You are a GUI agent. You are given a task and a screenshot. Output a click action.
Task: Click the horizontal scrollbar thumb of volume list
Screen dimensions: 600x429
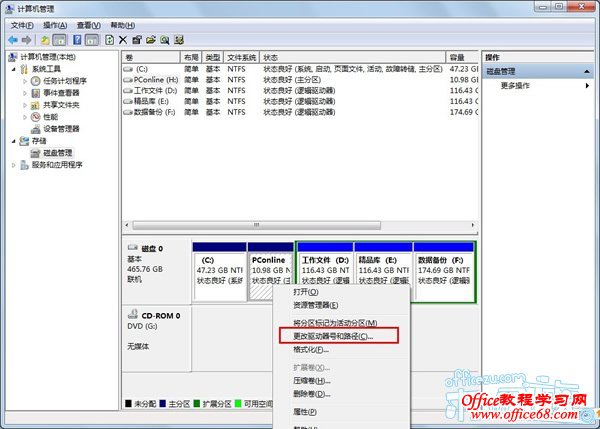[x=256, y=225]
